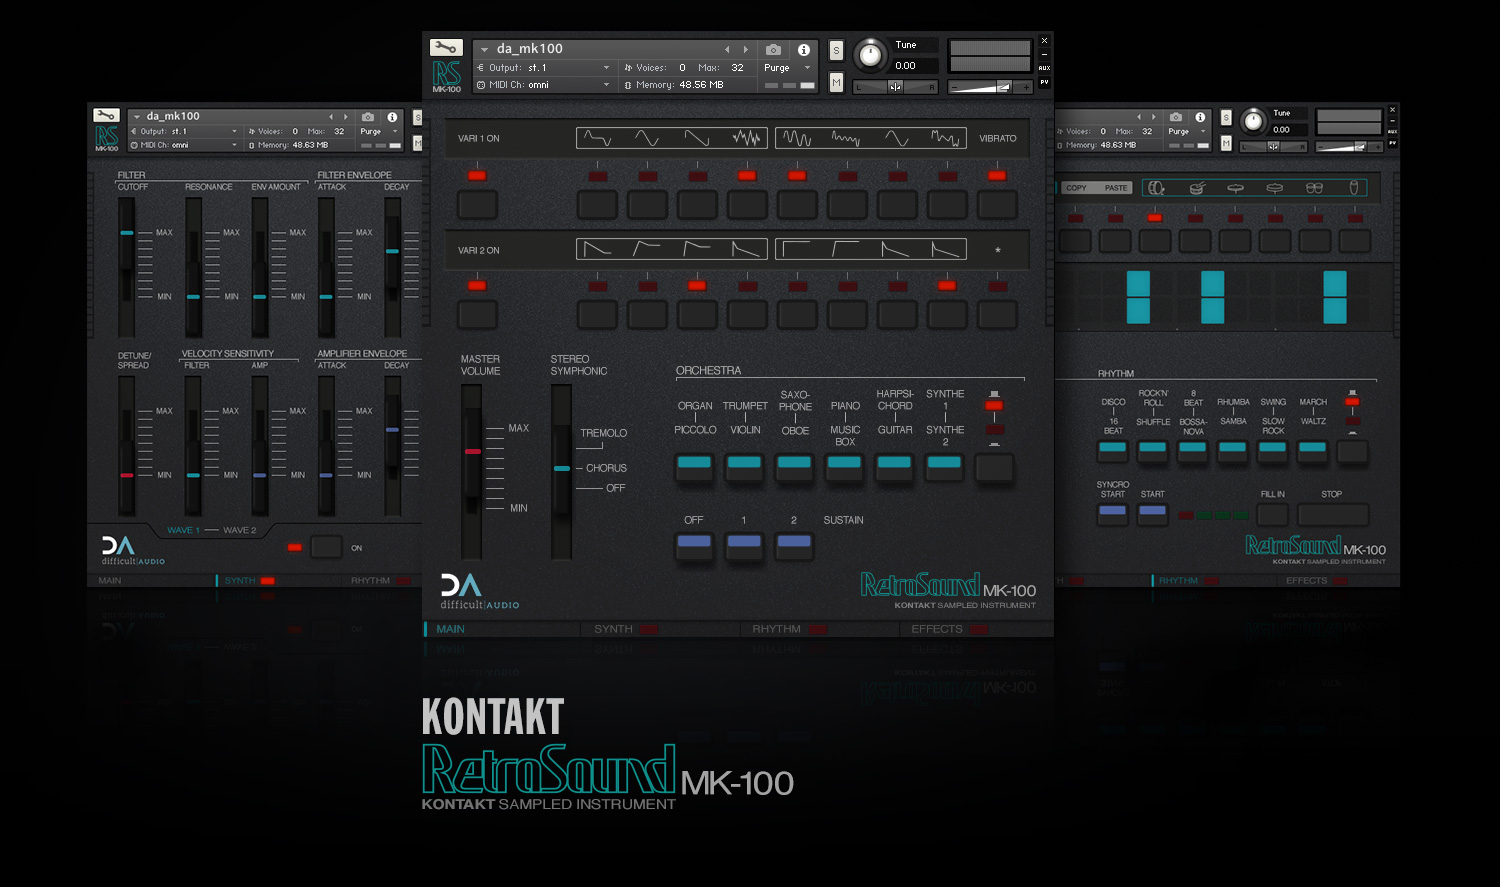1500x887 pixels.
Task: Select the bass drum icon in Rhythm window
Action: click(1157, 187)
